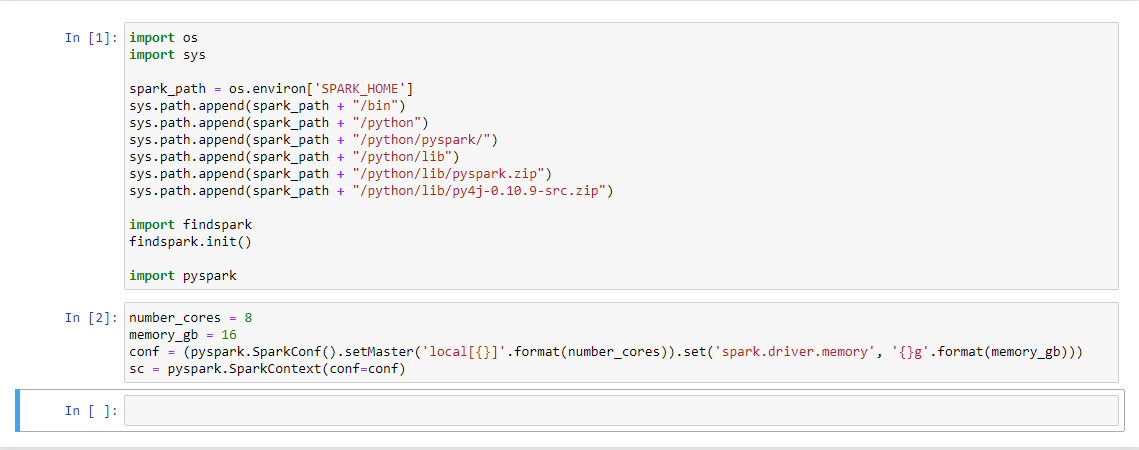This screenshot has height=450, width=1139.
Task: Click the number_cores = 8 line
Action: click(190, 318)
